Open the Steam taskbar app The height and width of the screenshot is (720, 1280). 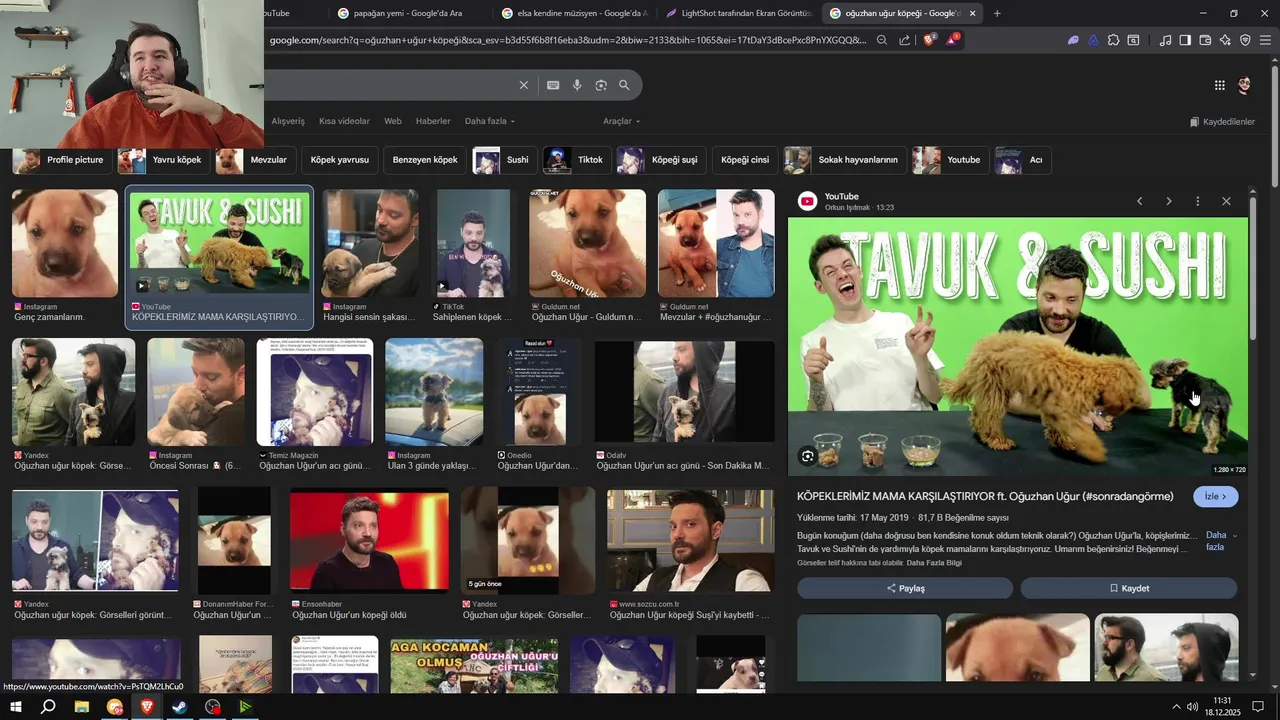(179, 707)
